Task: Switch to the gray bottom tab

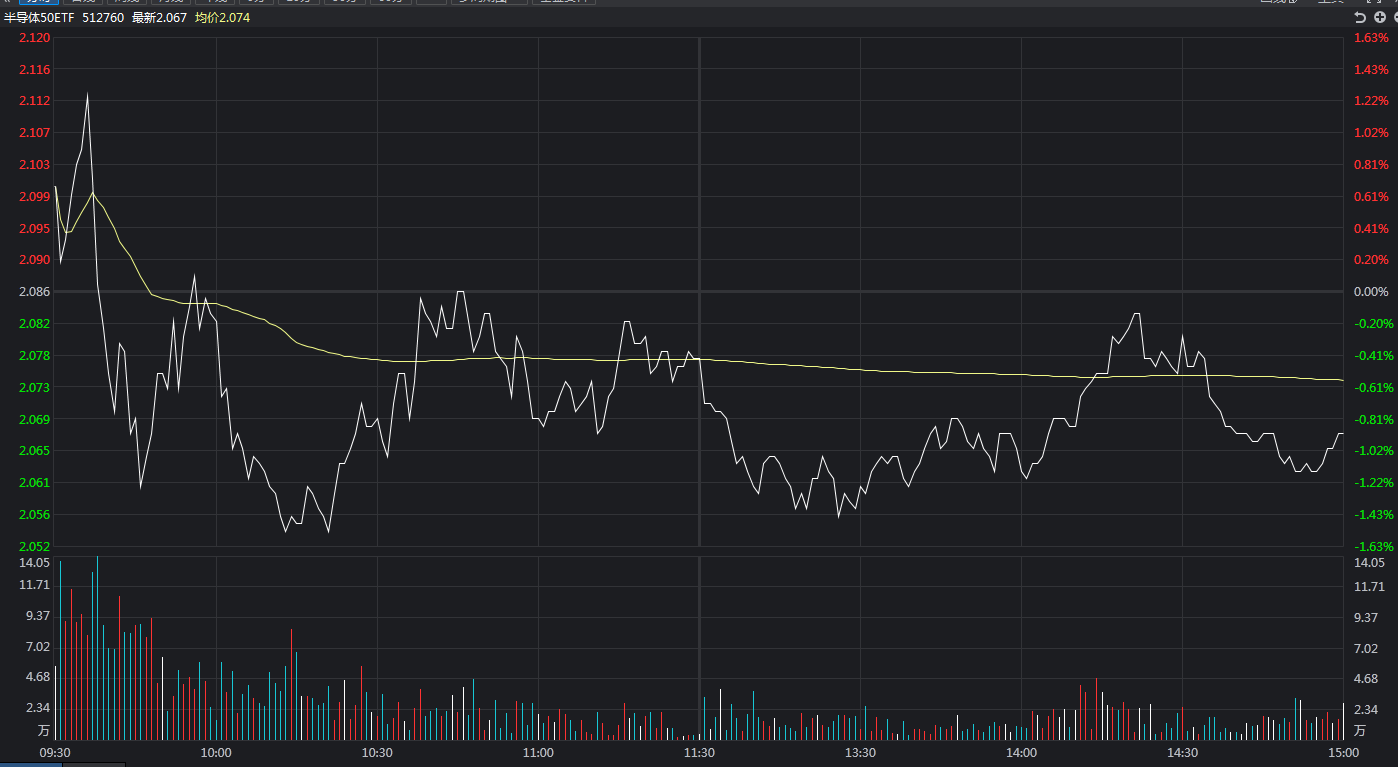Action: tap(94, 764)
